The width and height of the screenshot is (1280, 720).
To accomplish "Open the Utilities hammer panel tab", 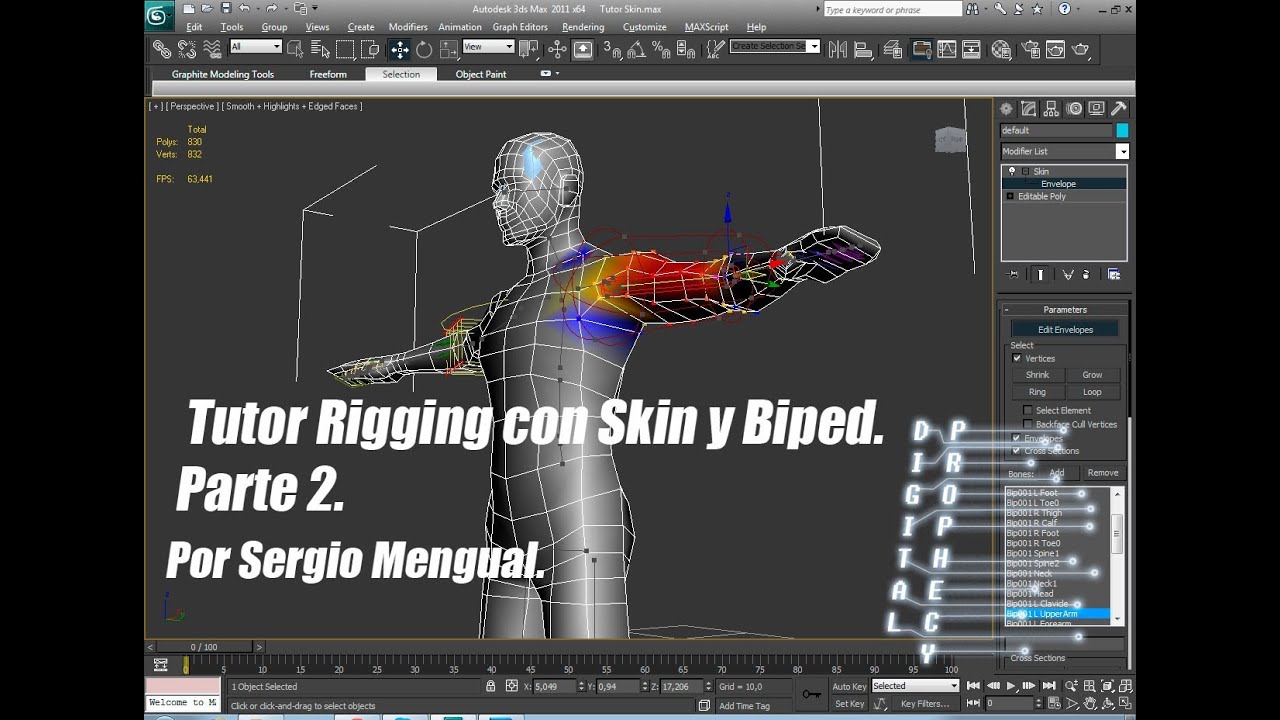I will [x=1119, y=109].
